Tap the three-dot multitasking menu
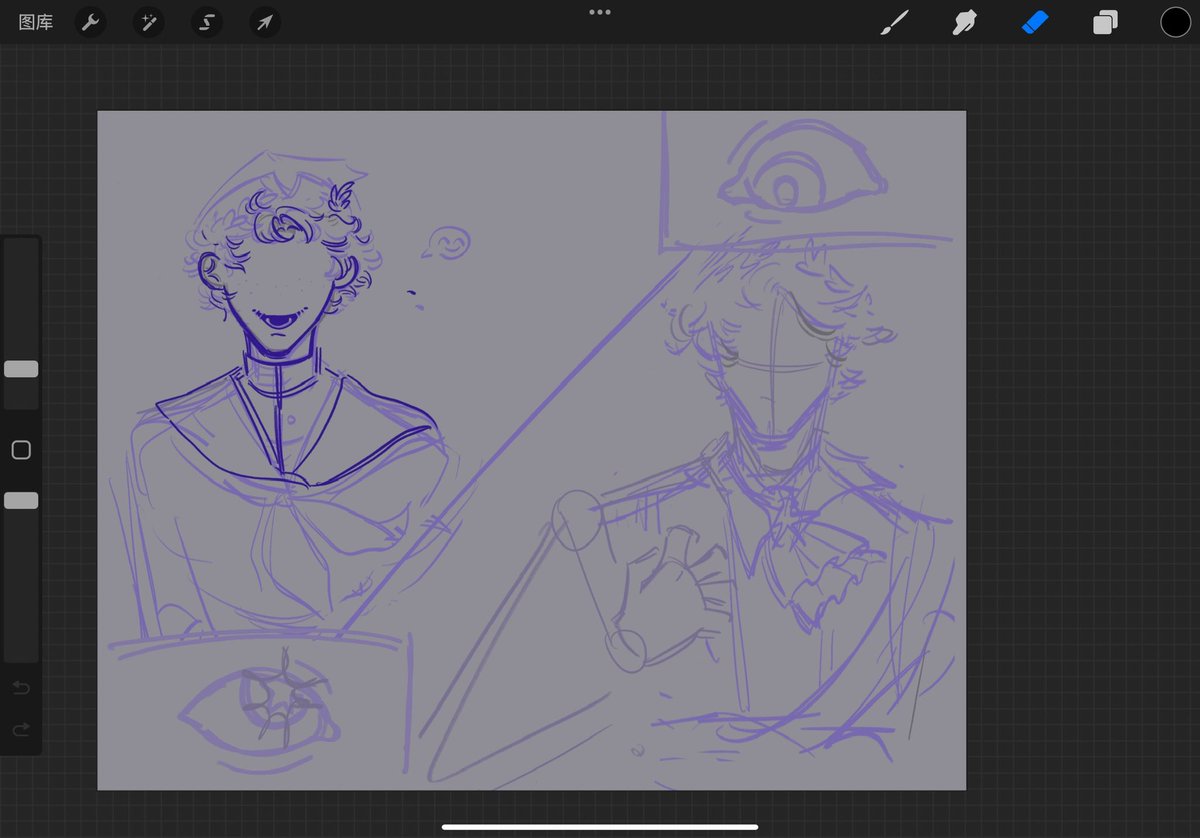 tap(600, 12)
